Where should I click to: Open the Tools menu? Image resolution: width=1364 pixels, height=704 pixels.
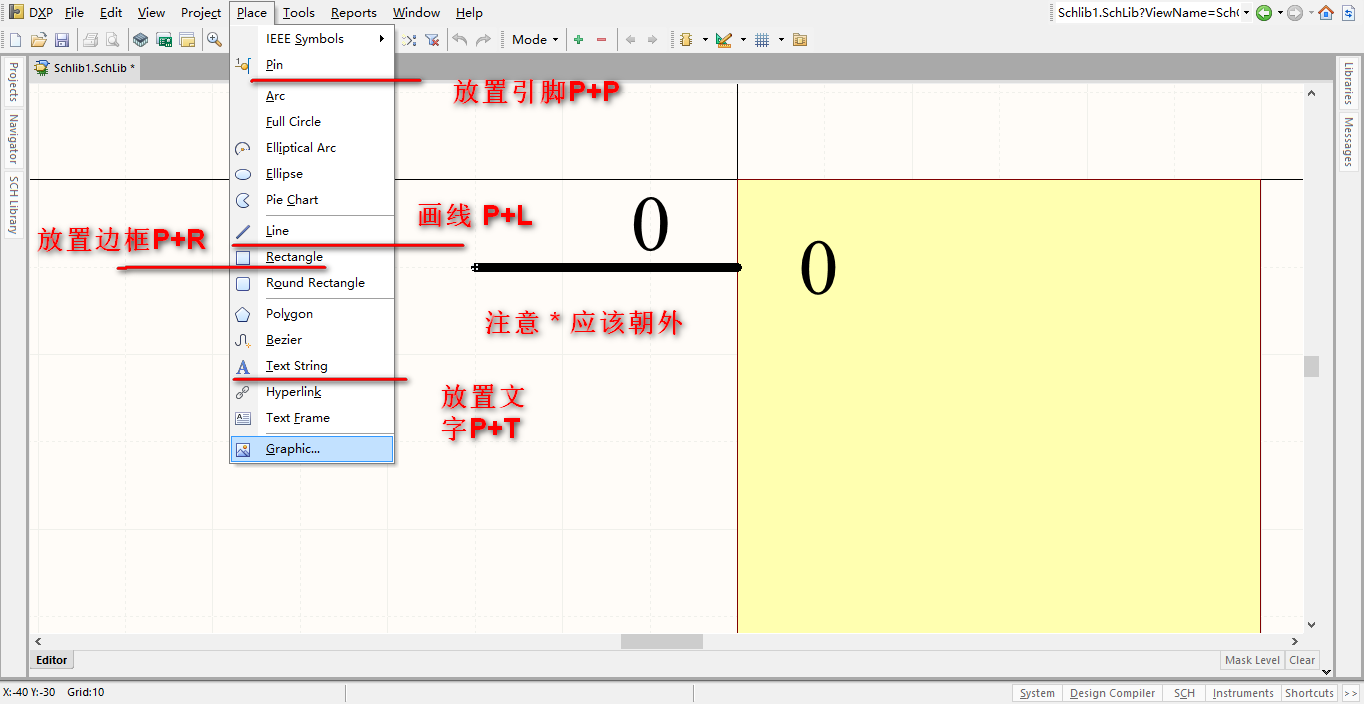pos(298,13)
